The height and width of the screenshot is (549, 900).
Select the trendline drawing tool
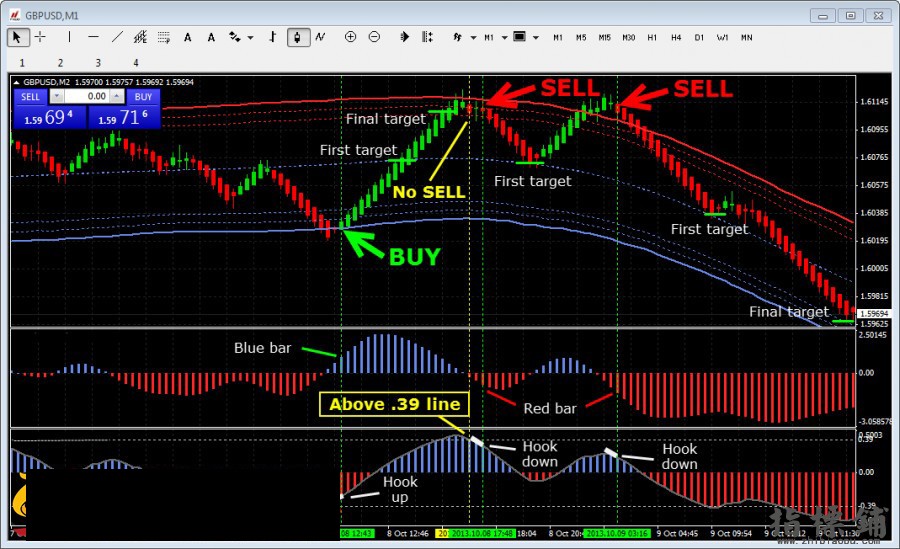tap(117, 37)
